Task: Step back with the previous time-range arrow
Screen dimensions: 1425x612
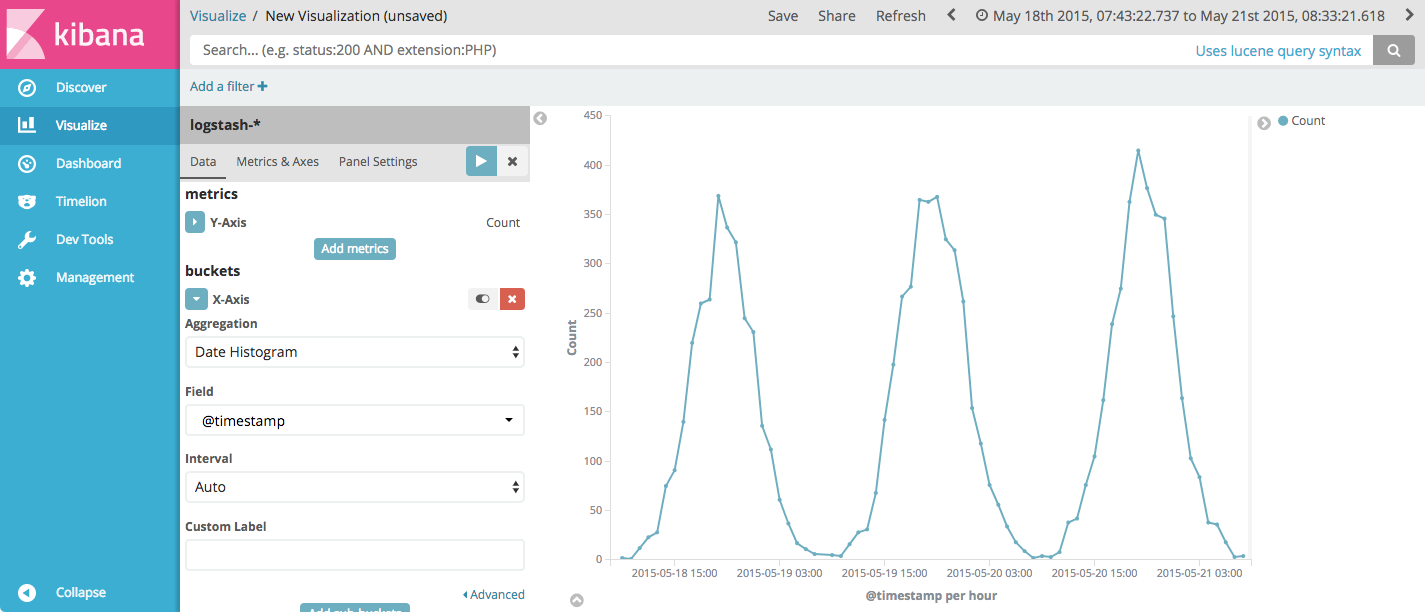Action: click(x=949, y=15)
